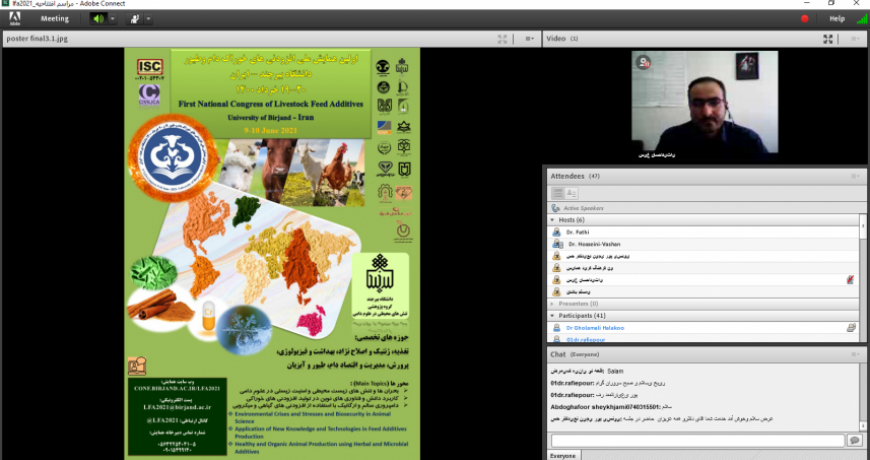
Task: Toggle the green speaker audio button
Action: [x=98, y=18]
